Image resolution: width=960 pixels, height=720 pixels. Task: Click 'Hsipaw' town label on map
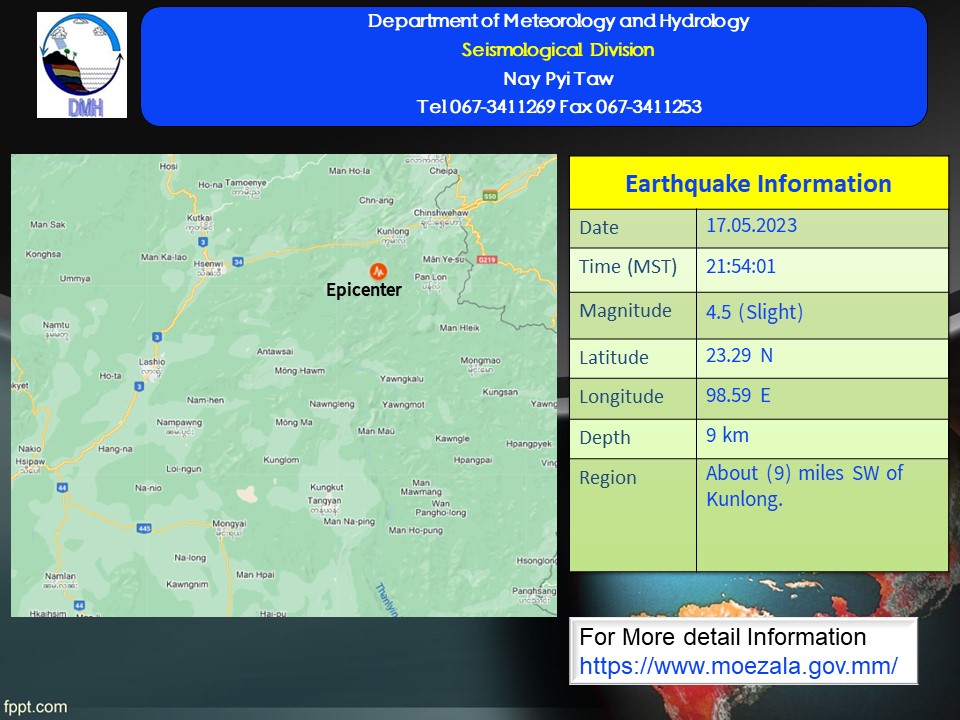click(x=30, y=461)
